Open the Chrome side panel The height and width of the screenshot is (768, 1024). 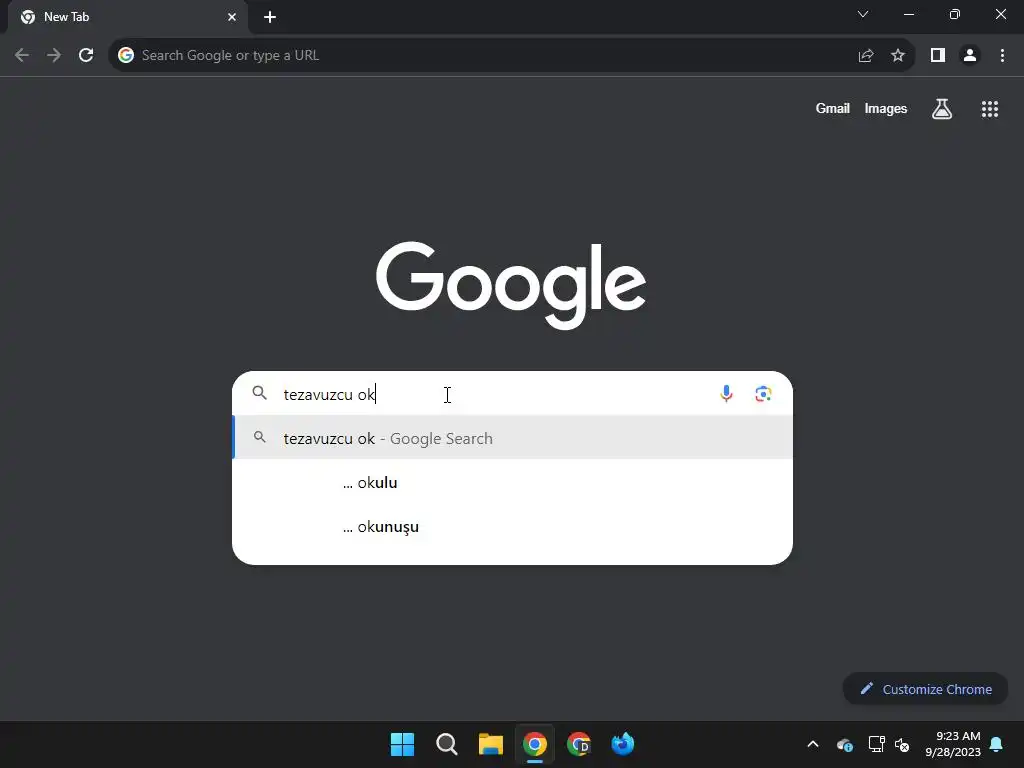coord(938,56)
